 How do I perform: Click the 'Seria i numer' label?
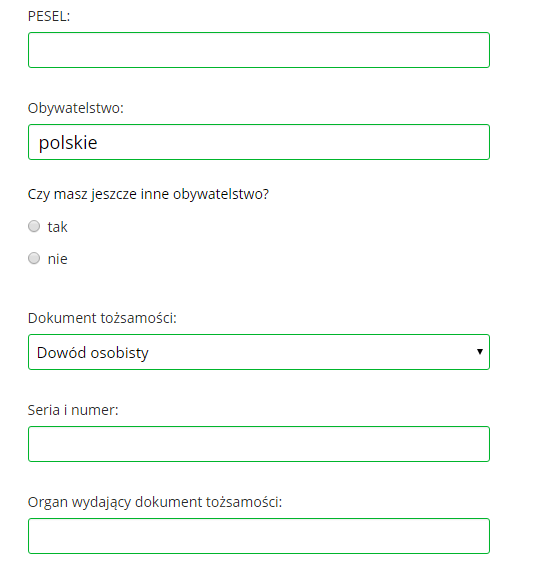(73, 410)
